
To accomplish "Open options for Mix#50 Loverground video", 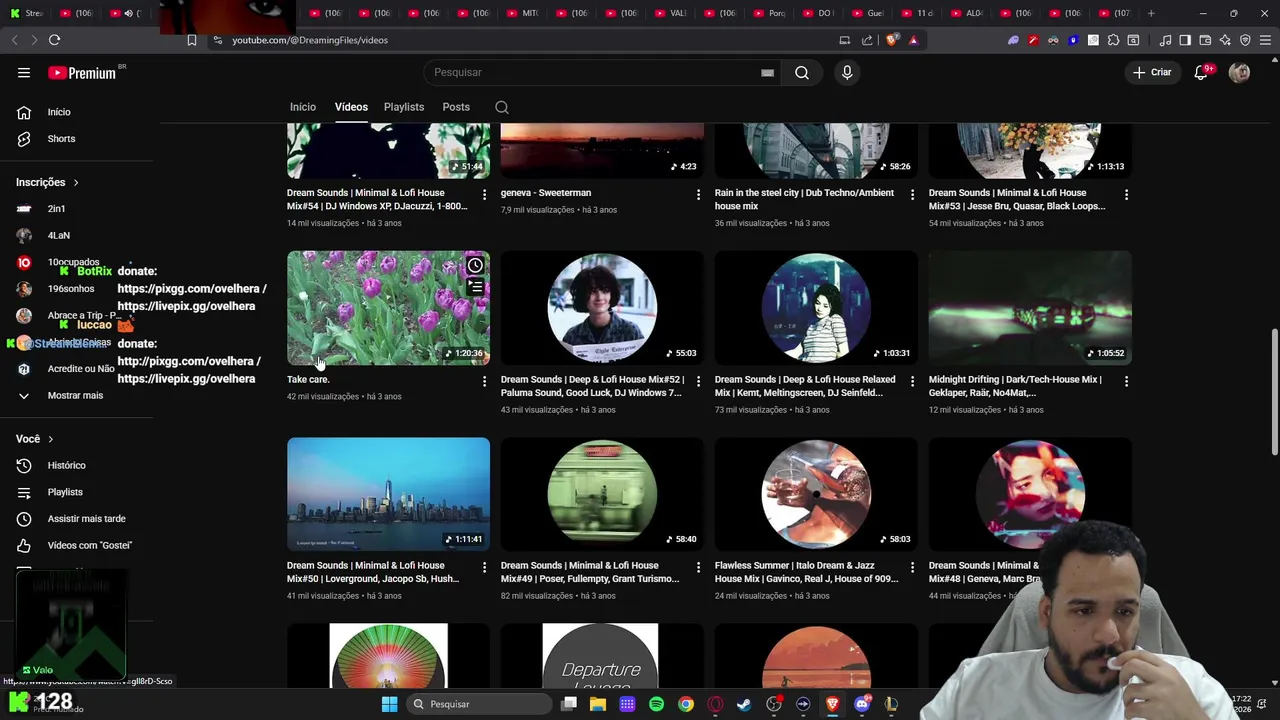I will click(x=484, y=567).
